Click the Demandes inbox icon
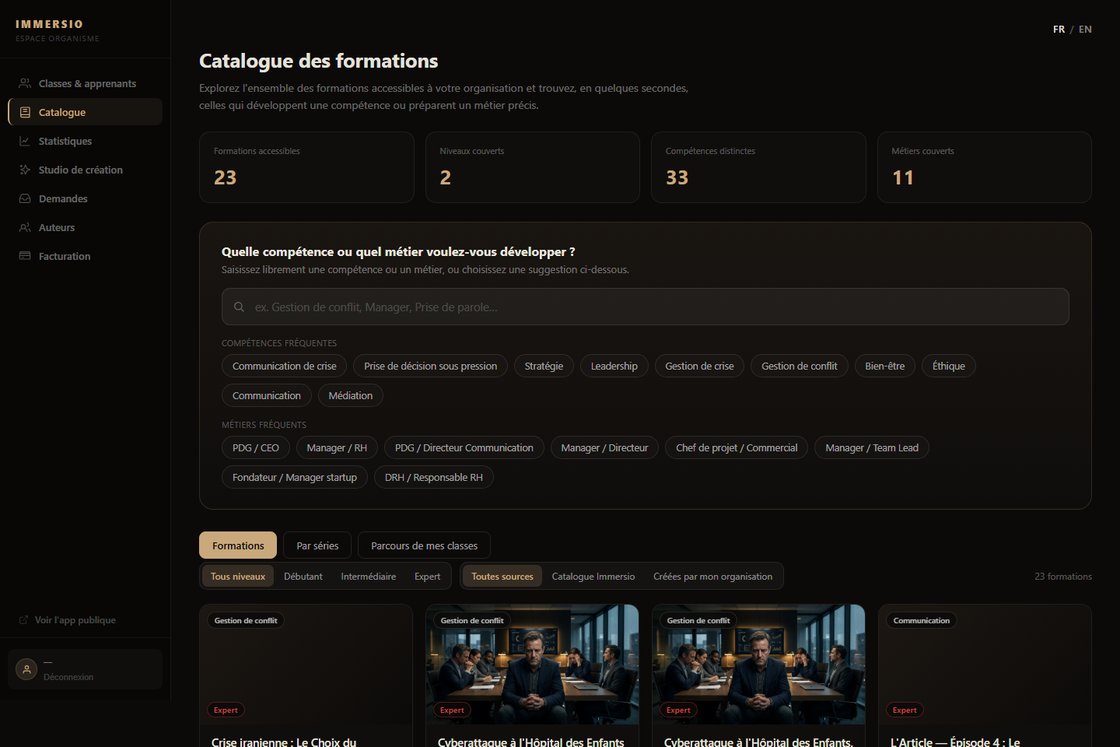The image size is (1120, 747). pos(25,199)
